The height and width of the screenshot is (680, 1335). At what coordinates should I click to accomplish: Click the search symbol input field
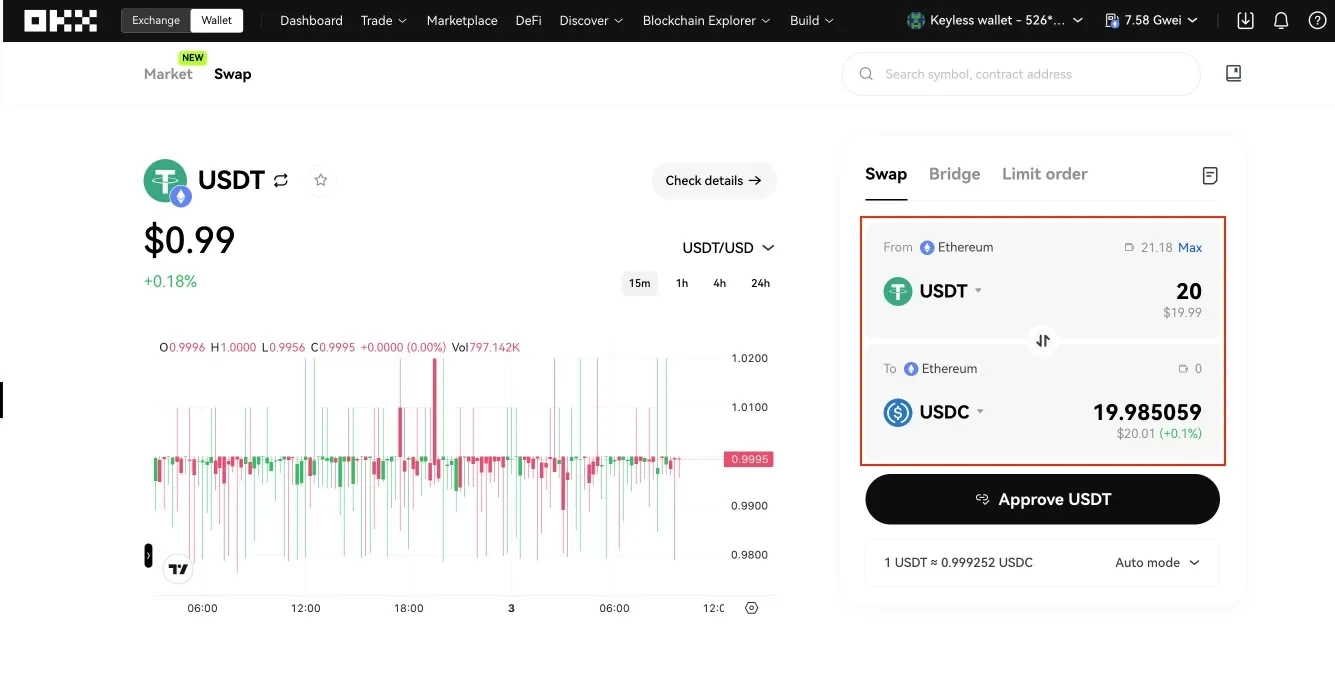coord(1020,73)
